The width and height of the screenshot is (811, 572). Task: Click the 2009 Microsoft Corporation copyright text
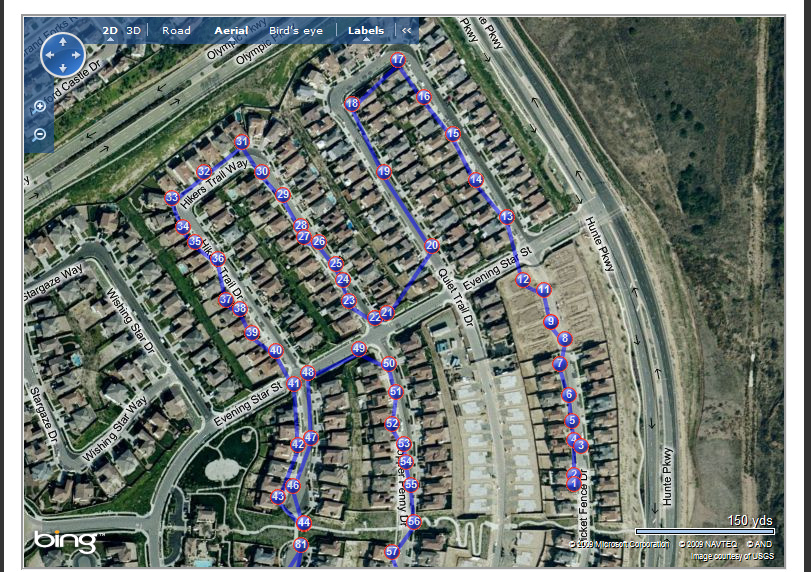[619, 544]
